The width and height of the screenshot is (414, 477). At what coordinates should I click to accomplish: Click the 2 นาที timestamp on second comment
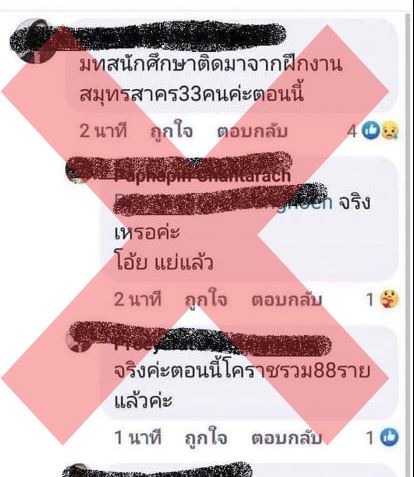138,299
